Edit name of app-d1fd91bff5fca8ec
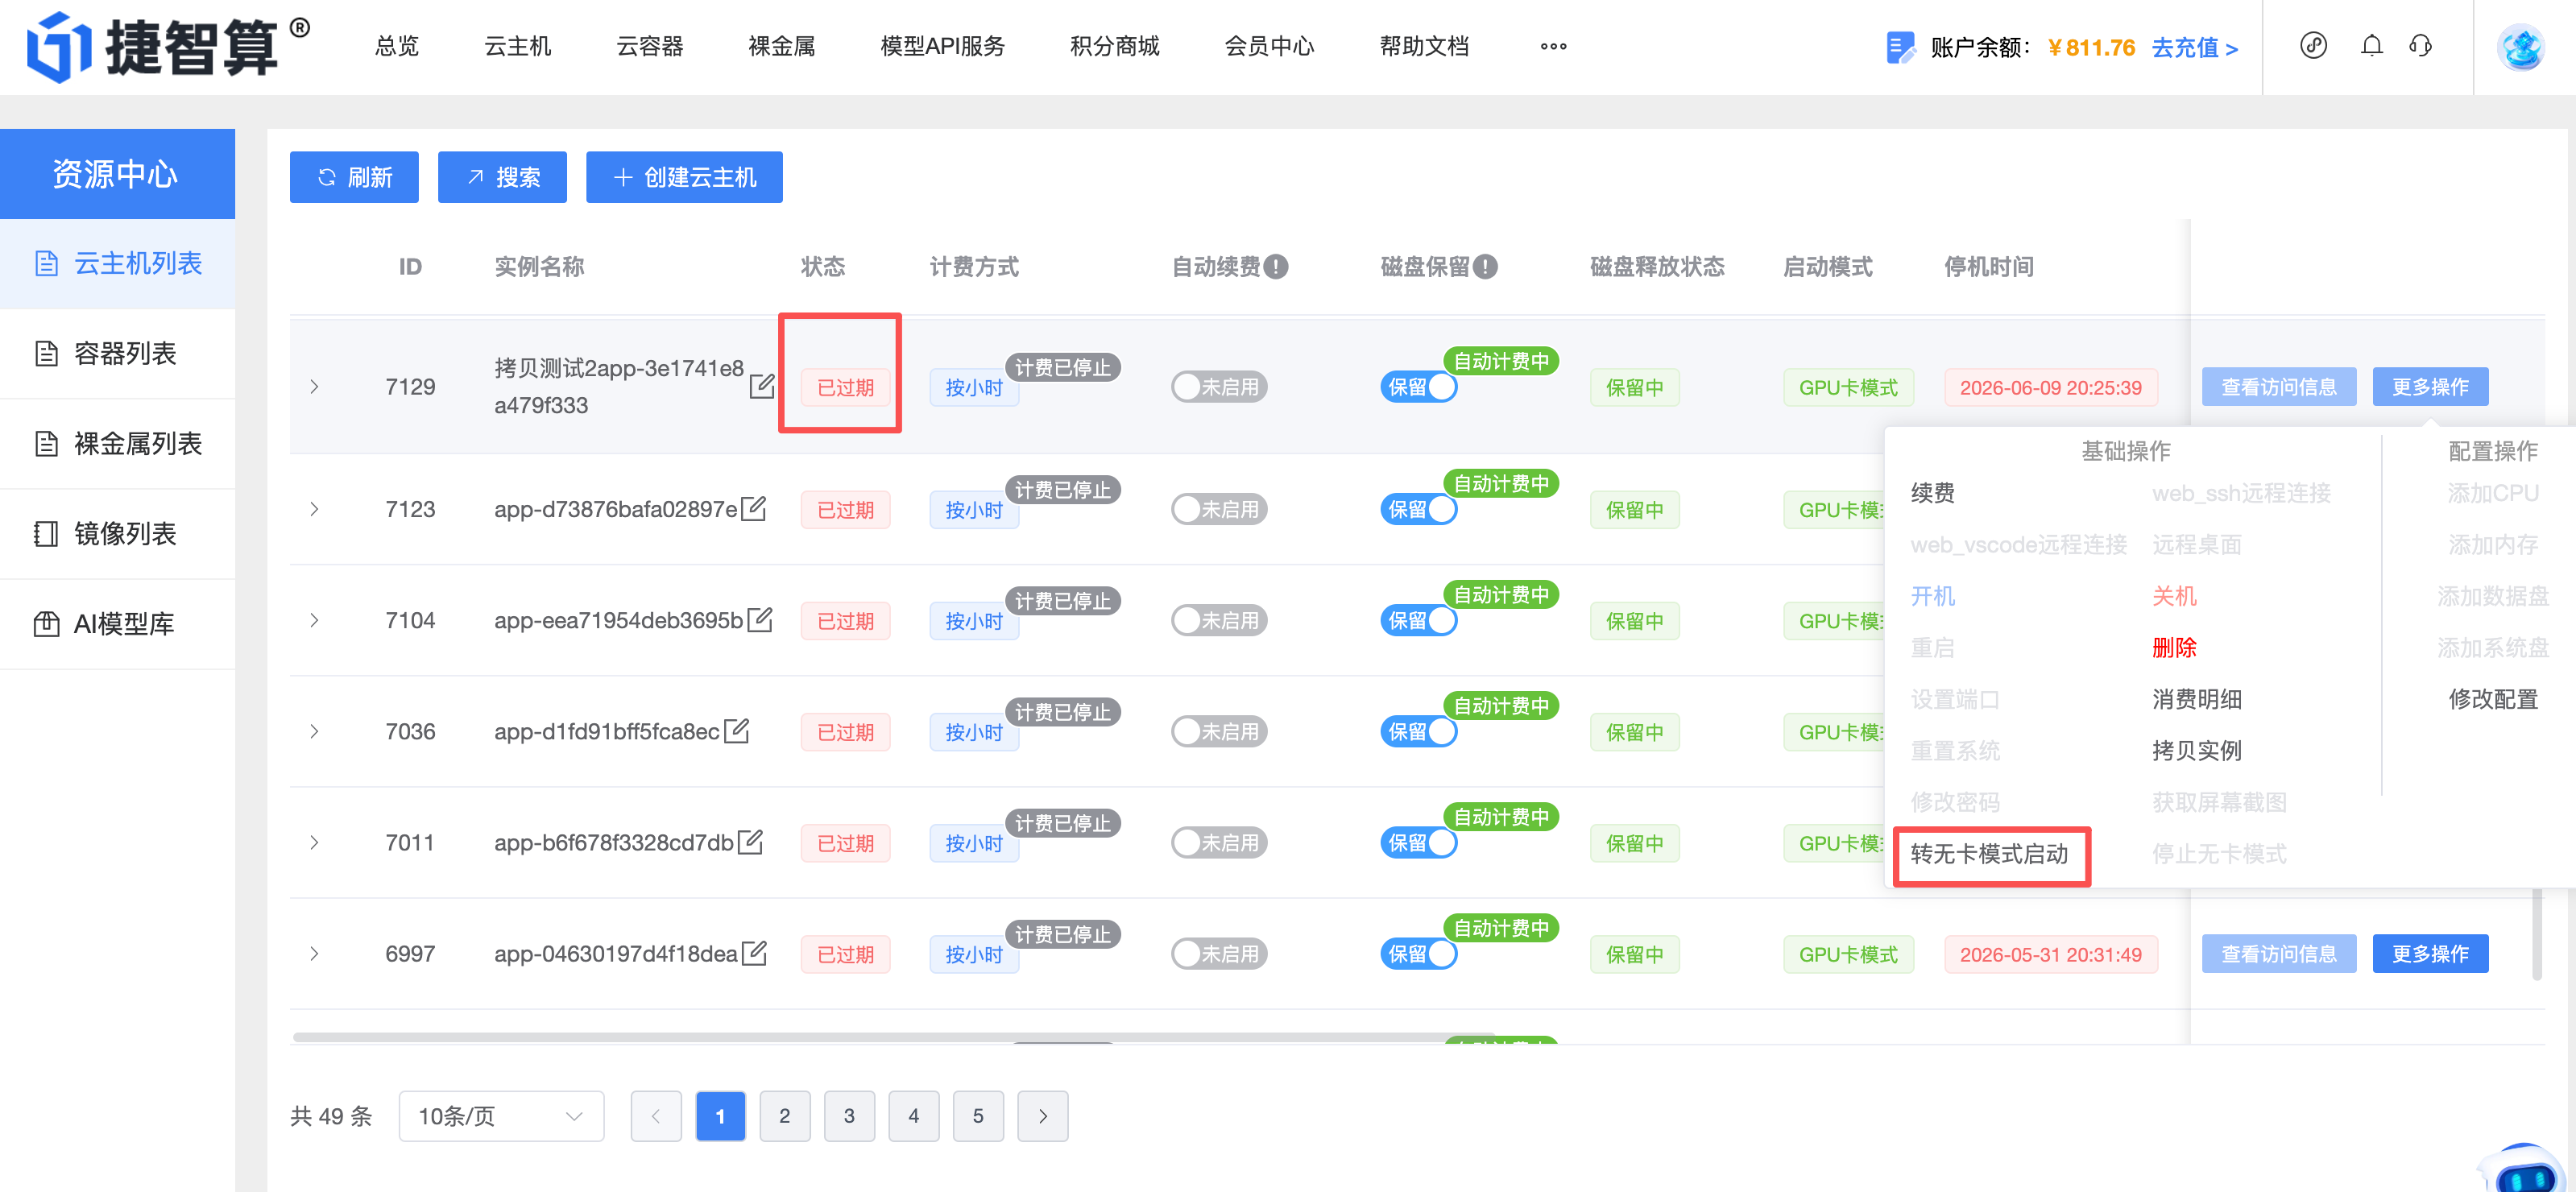 736,730
